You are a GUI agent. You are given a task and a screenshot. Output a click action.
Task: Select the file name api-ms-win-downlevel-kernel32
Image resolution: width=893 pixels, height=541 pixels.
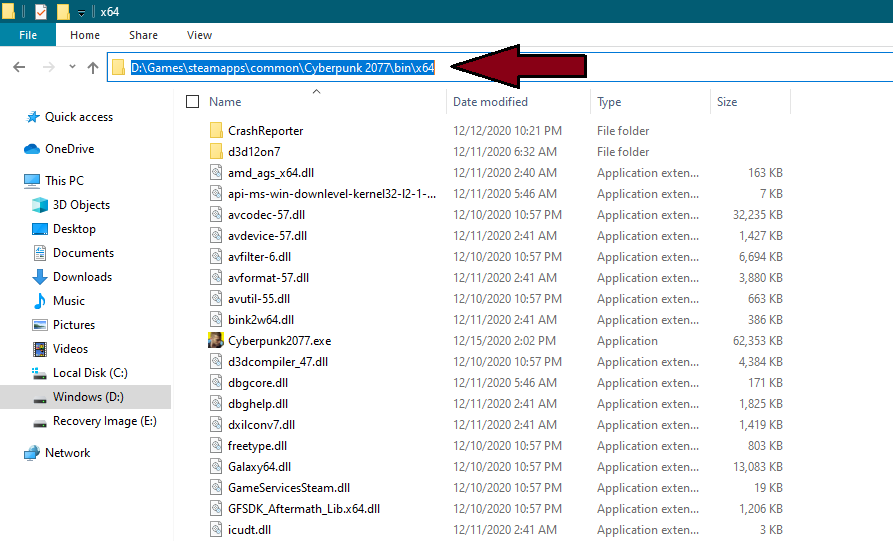[x=332, y=194]
